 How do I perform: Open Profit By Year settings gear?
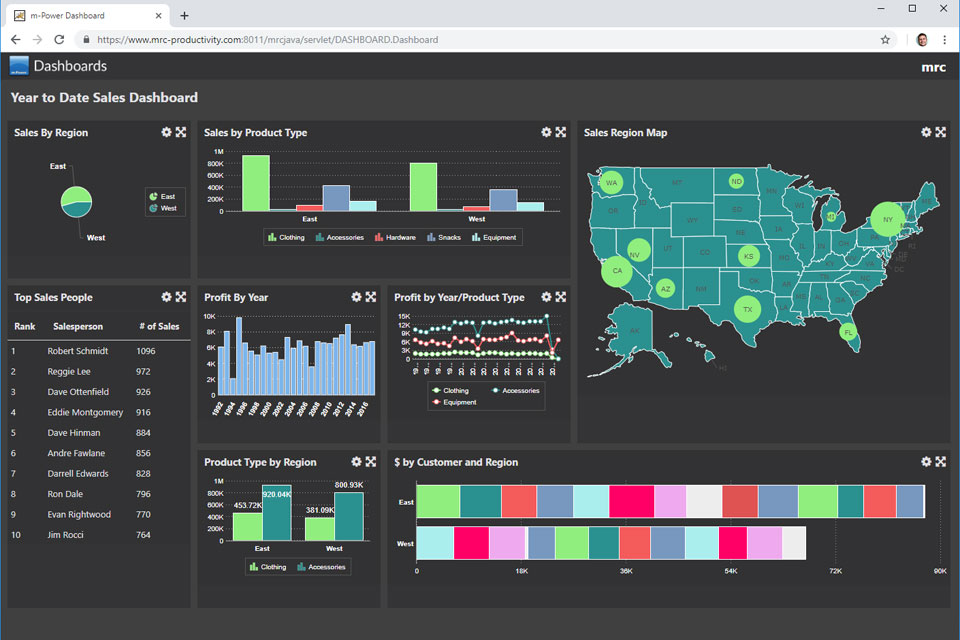[356, 297]
